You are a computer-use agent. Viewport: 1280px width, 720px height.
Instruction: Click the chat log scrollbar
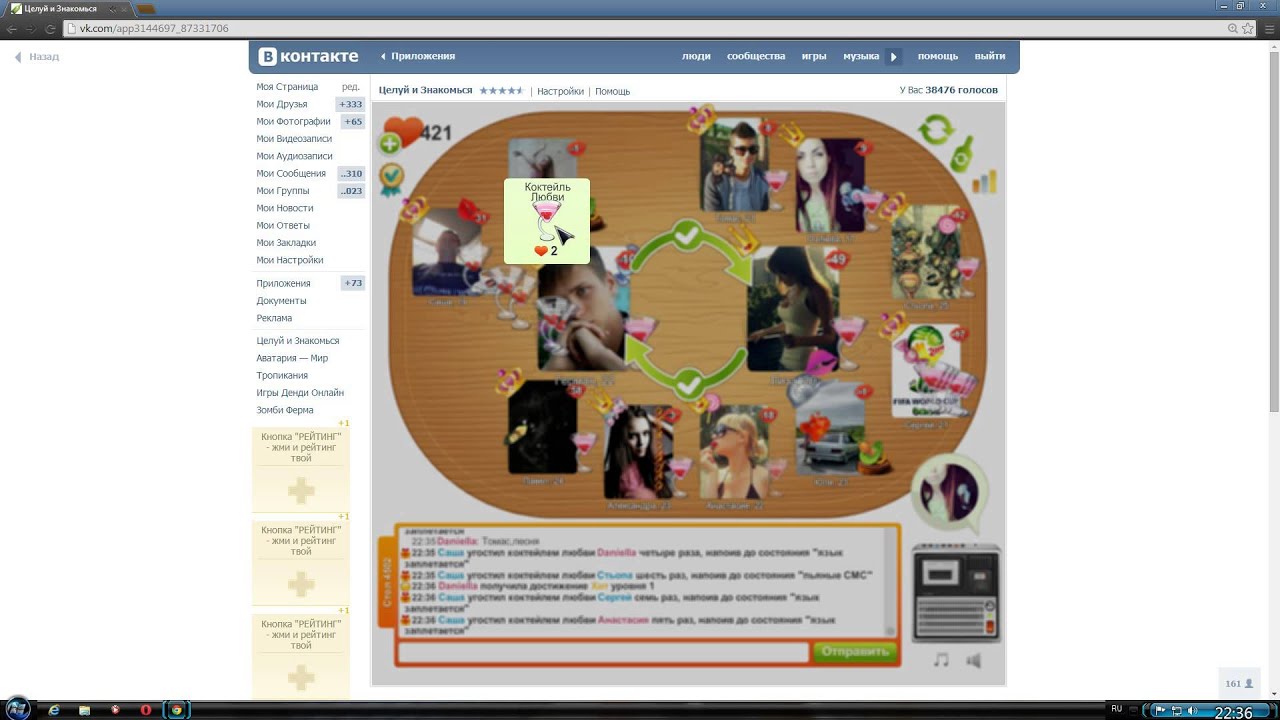pos(890,582)
